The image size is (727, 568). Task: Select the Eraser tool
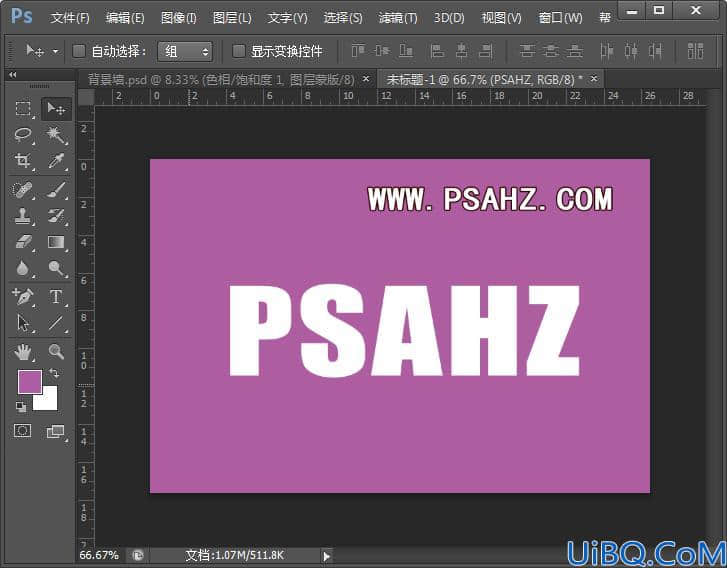[x=23, y=242]
